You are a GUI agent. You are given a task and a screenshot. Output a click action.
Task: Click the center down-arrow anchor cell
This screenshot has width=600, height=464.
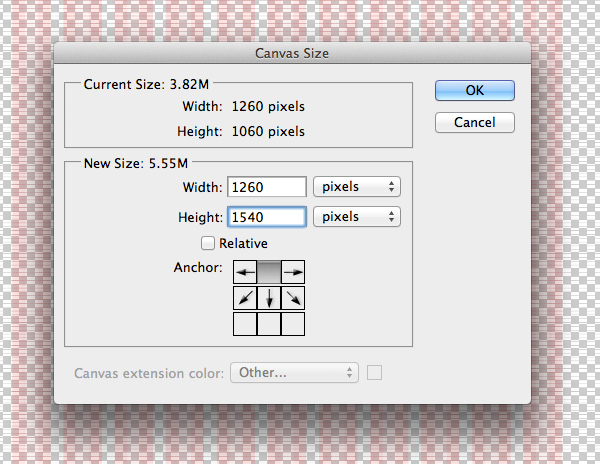coord(269,298)
